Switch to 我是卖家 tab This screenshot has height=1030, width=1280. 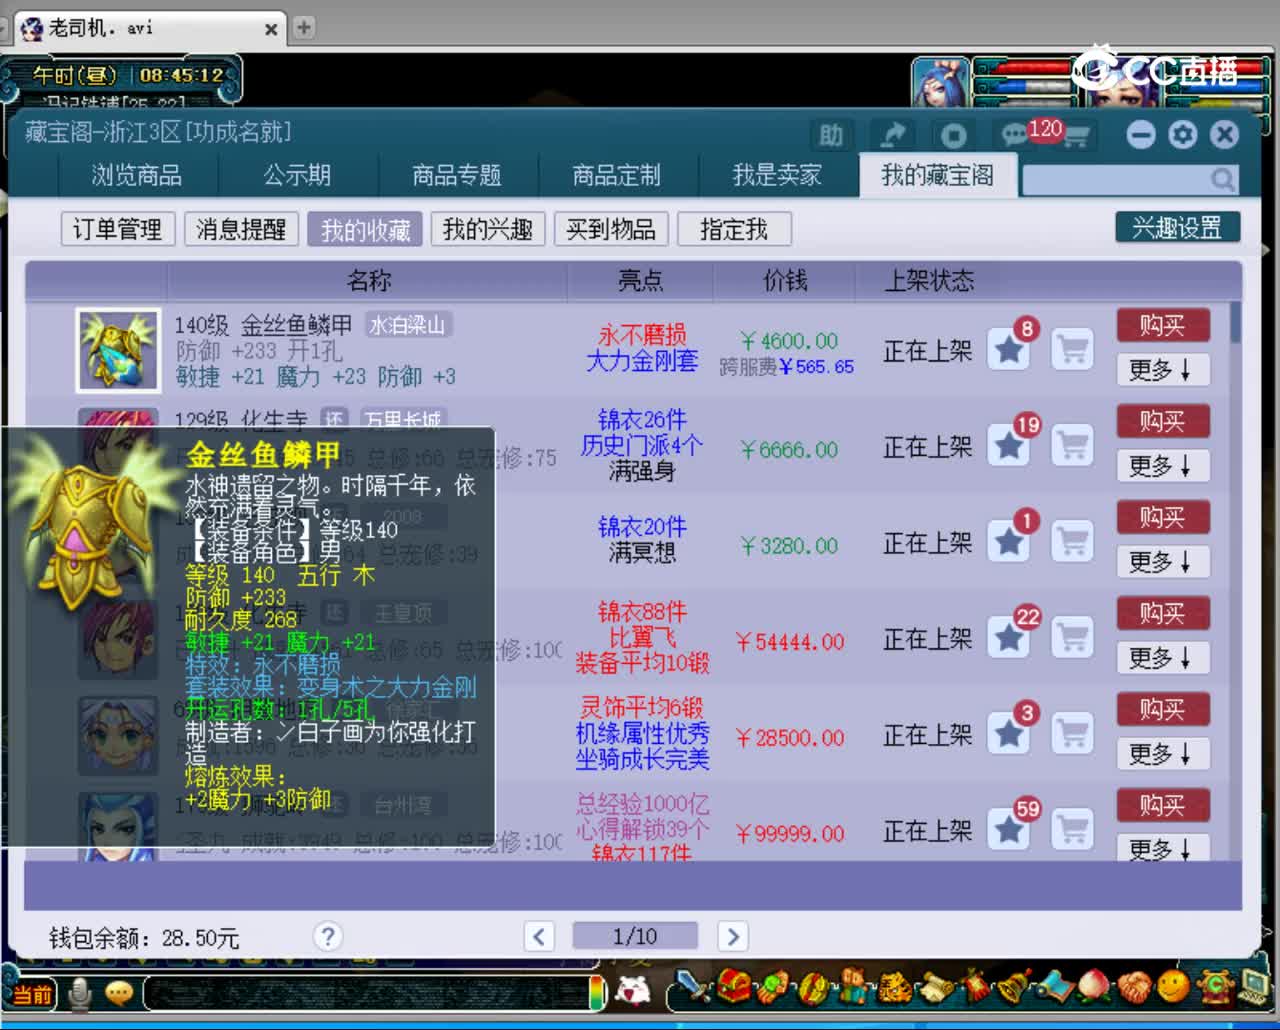(x=777, y=176)
